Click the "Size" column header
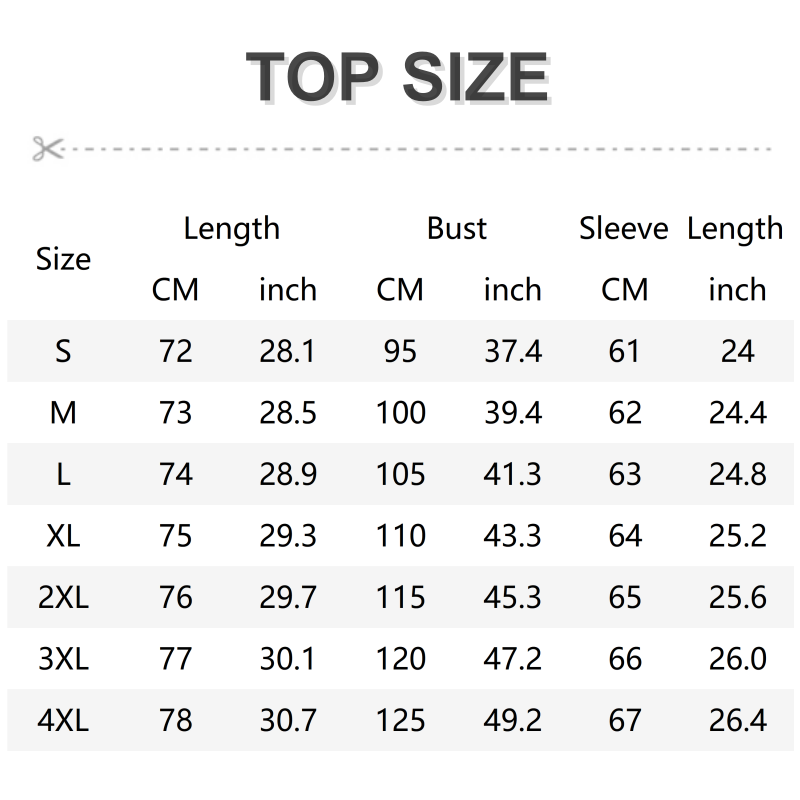Screen dimensions: 800x800 click(63, 259)
